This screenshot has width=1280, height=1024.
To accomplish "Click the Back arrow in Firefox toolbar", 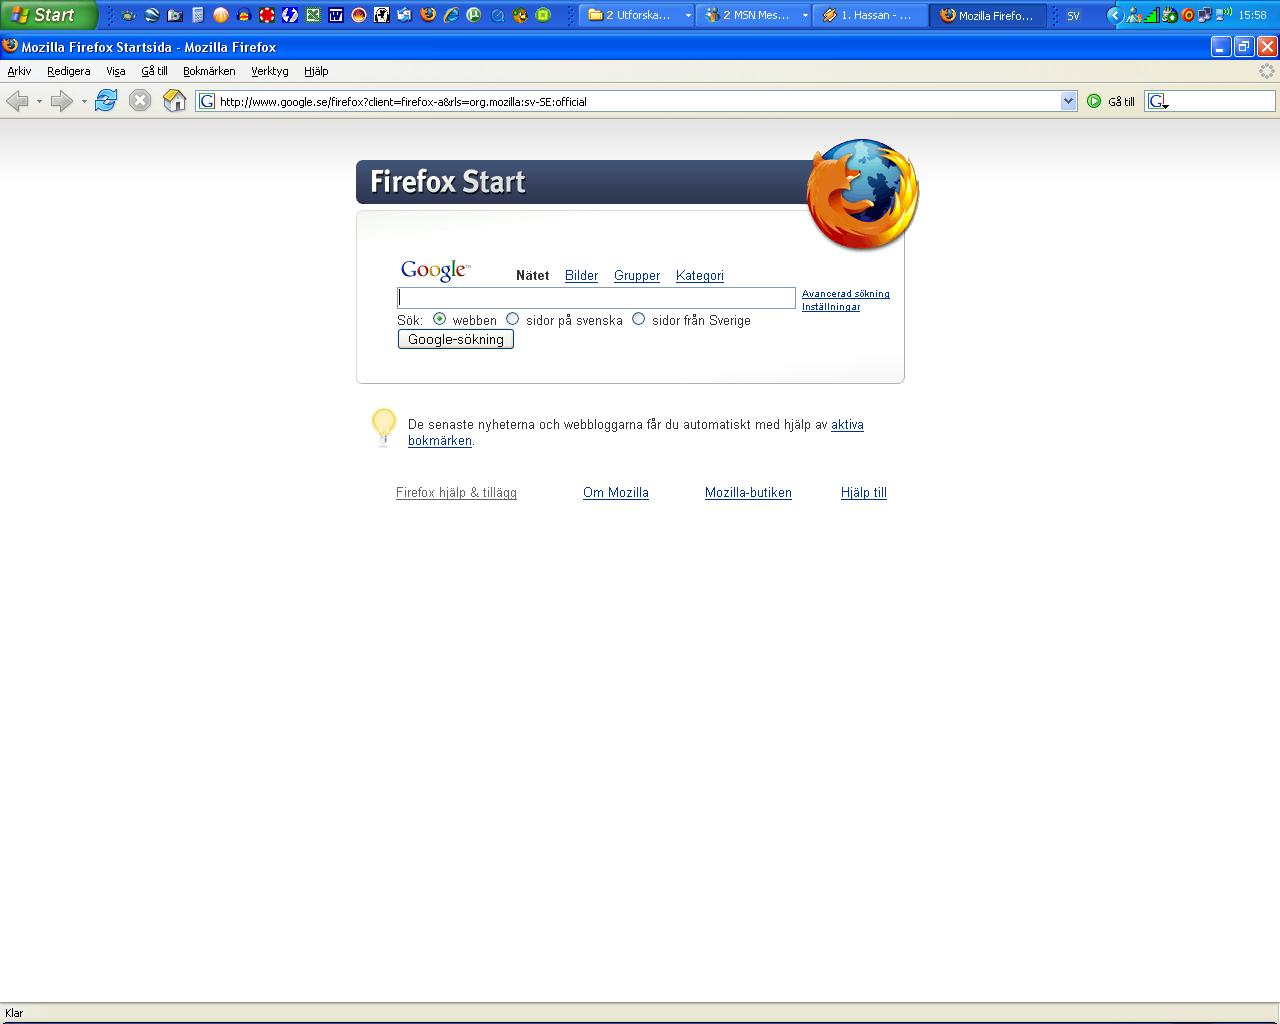I will point(17,100).
